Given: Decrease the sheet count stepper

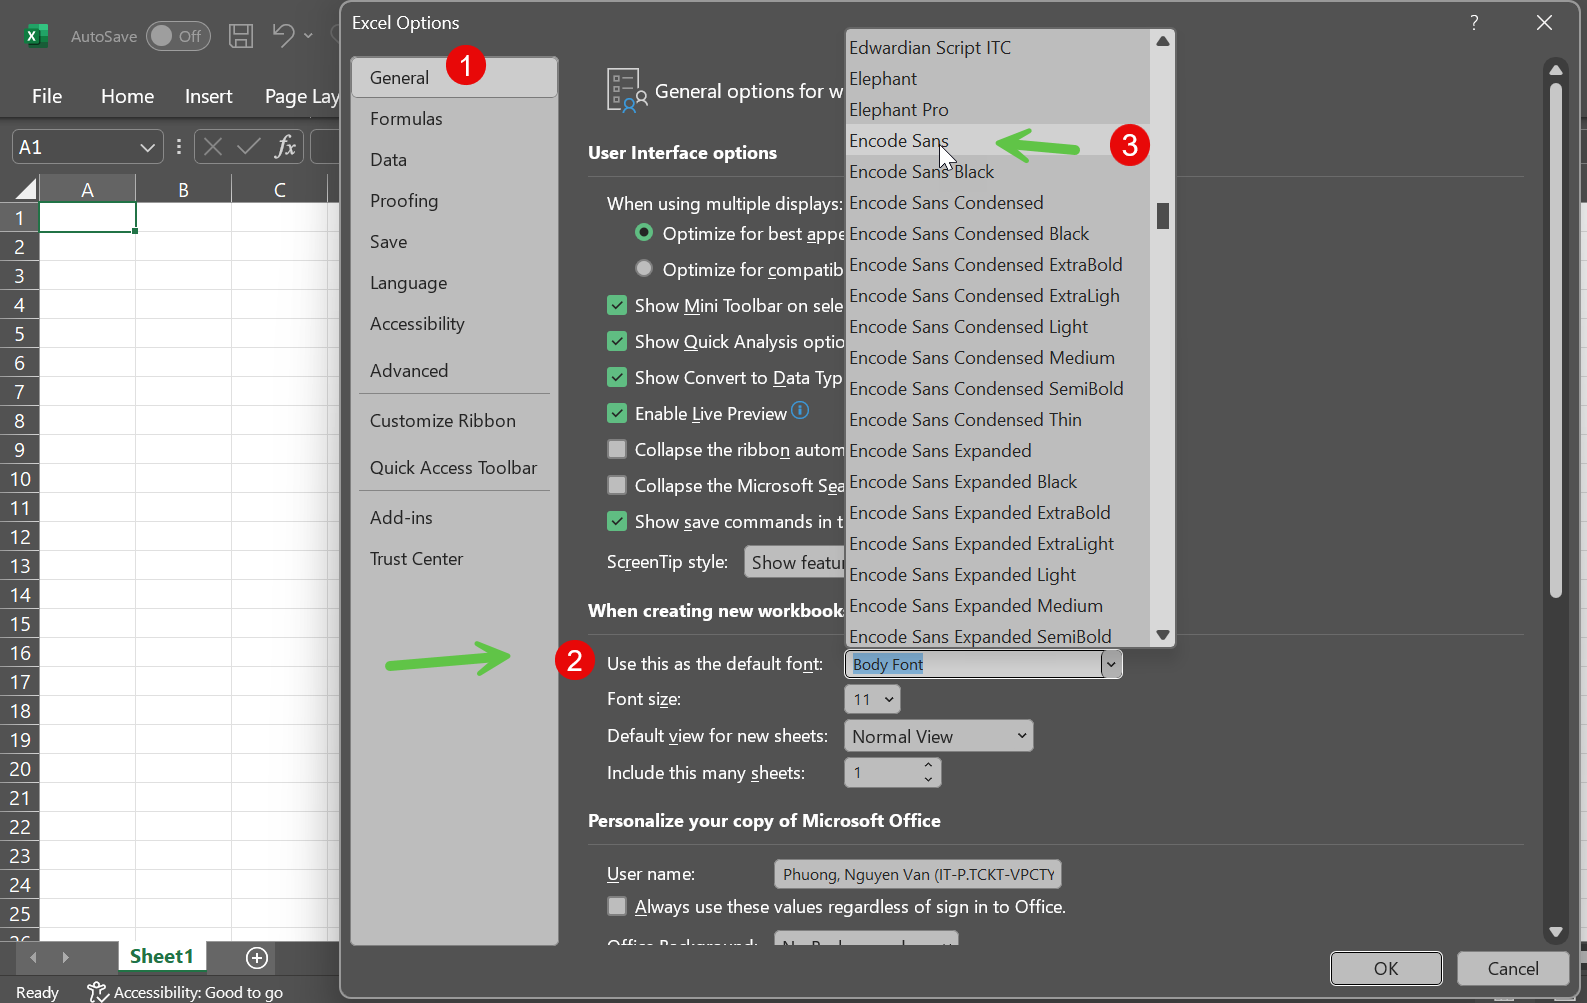Looking at the screenshot, I should 928,779.
